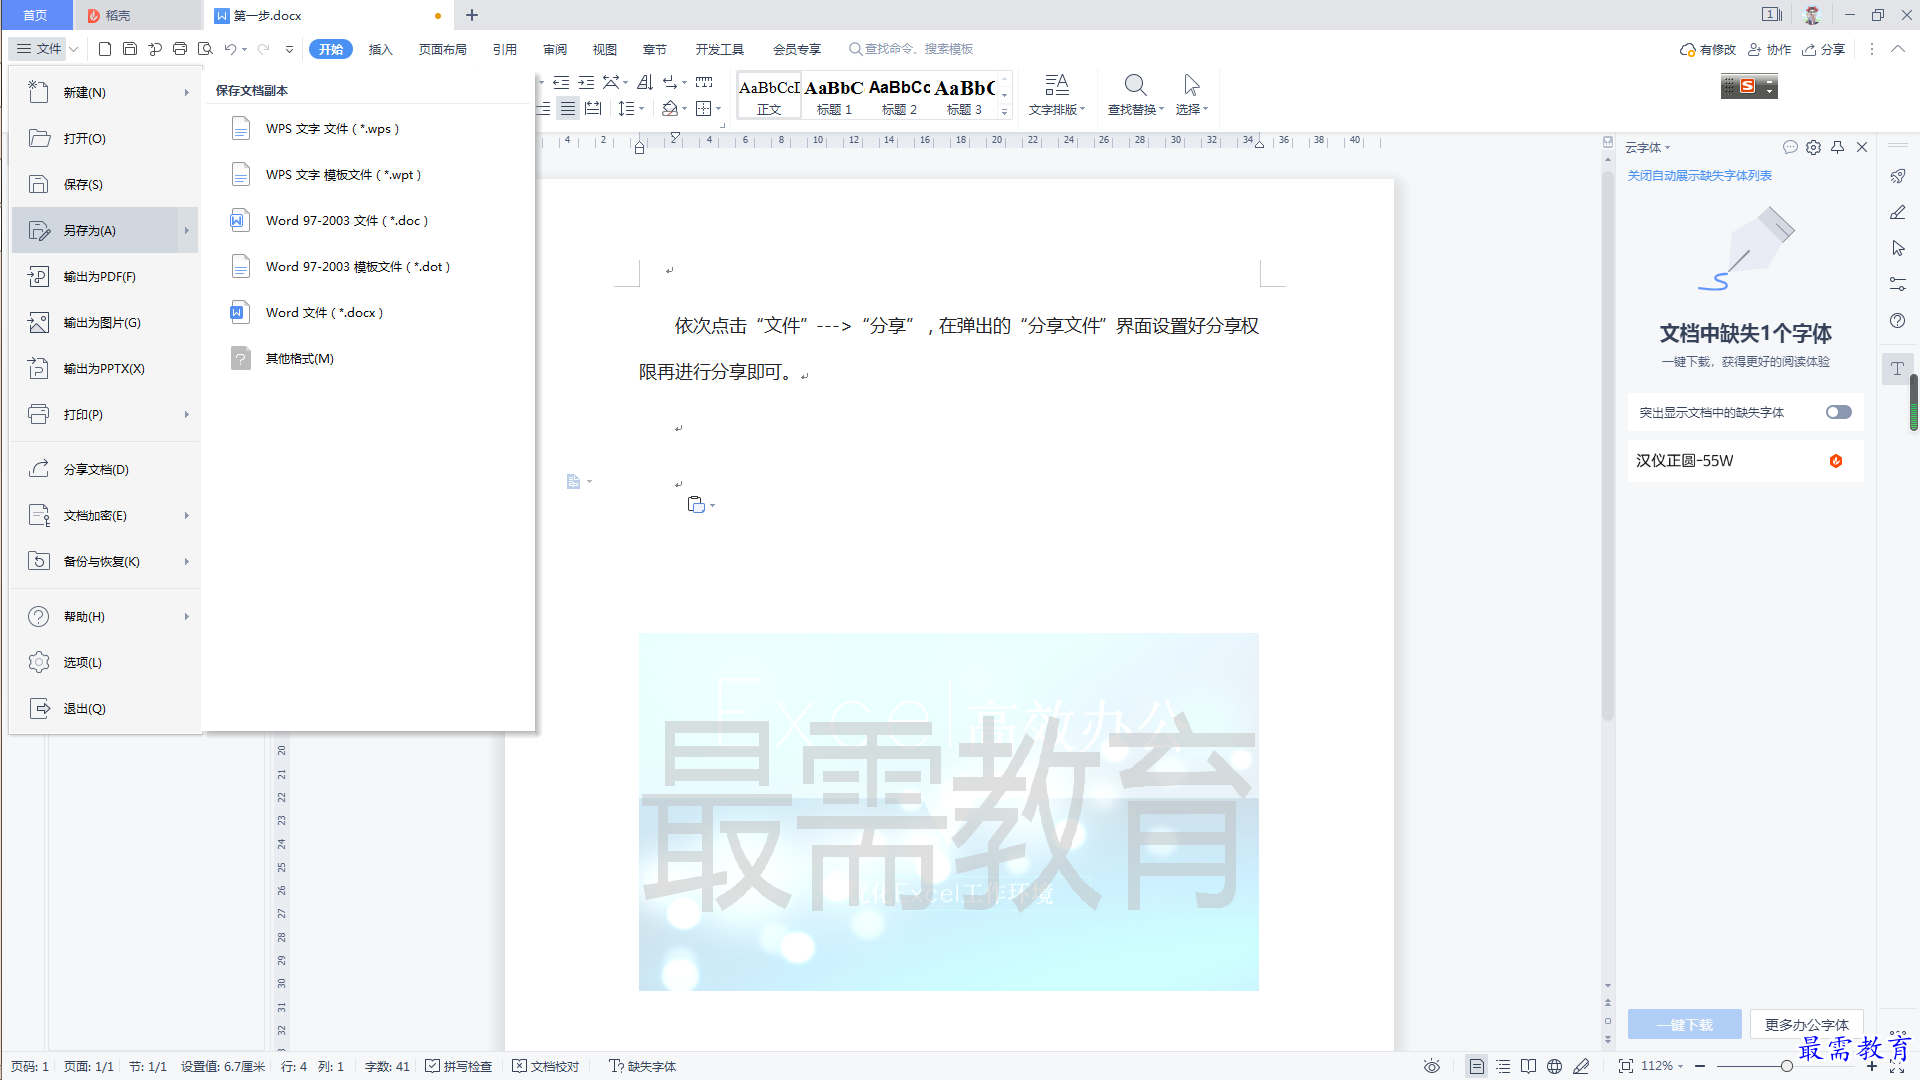Toggle eye protection mode icon

1432,1066
